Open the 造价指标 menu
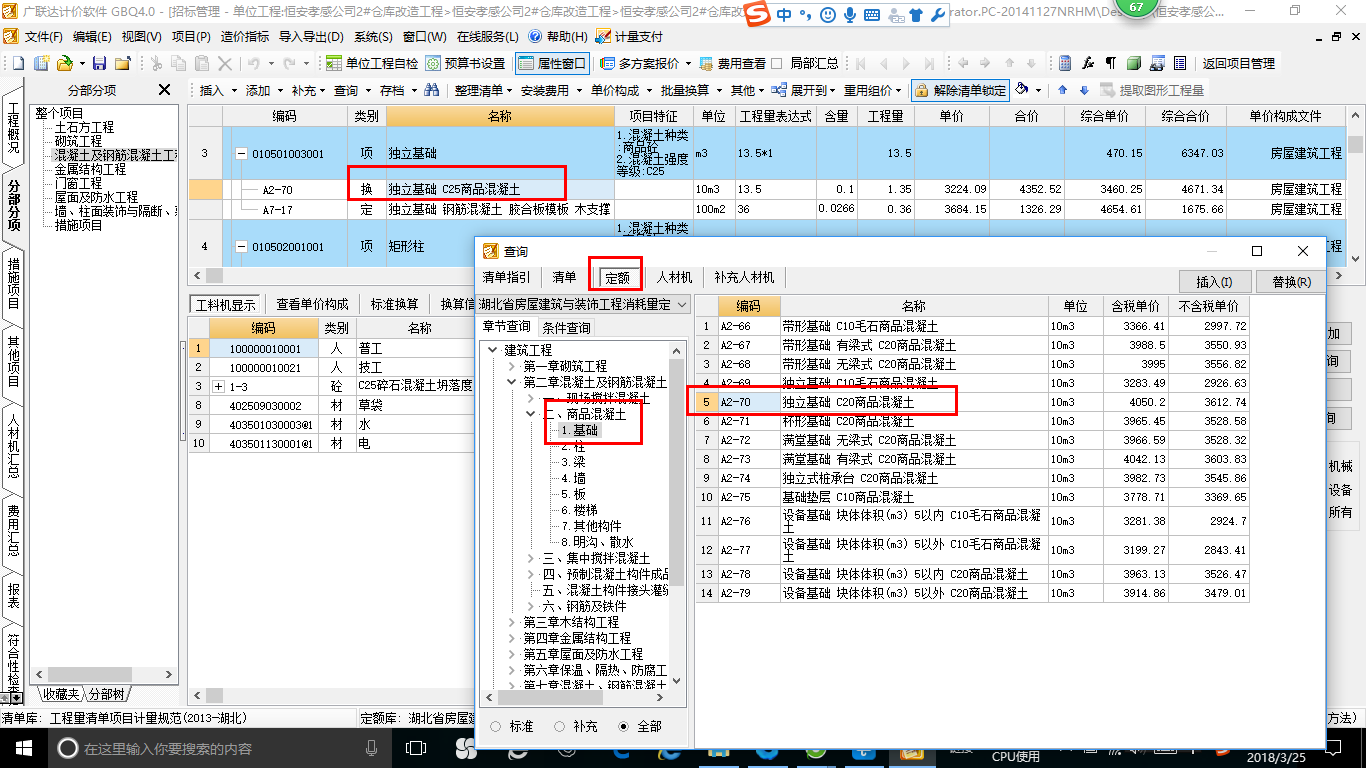This screenshot has height=768, width=1366. (x=244, y=37)
